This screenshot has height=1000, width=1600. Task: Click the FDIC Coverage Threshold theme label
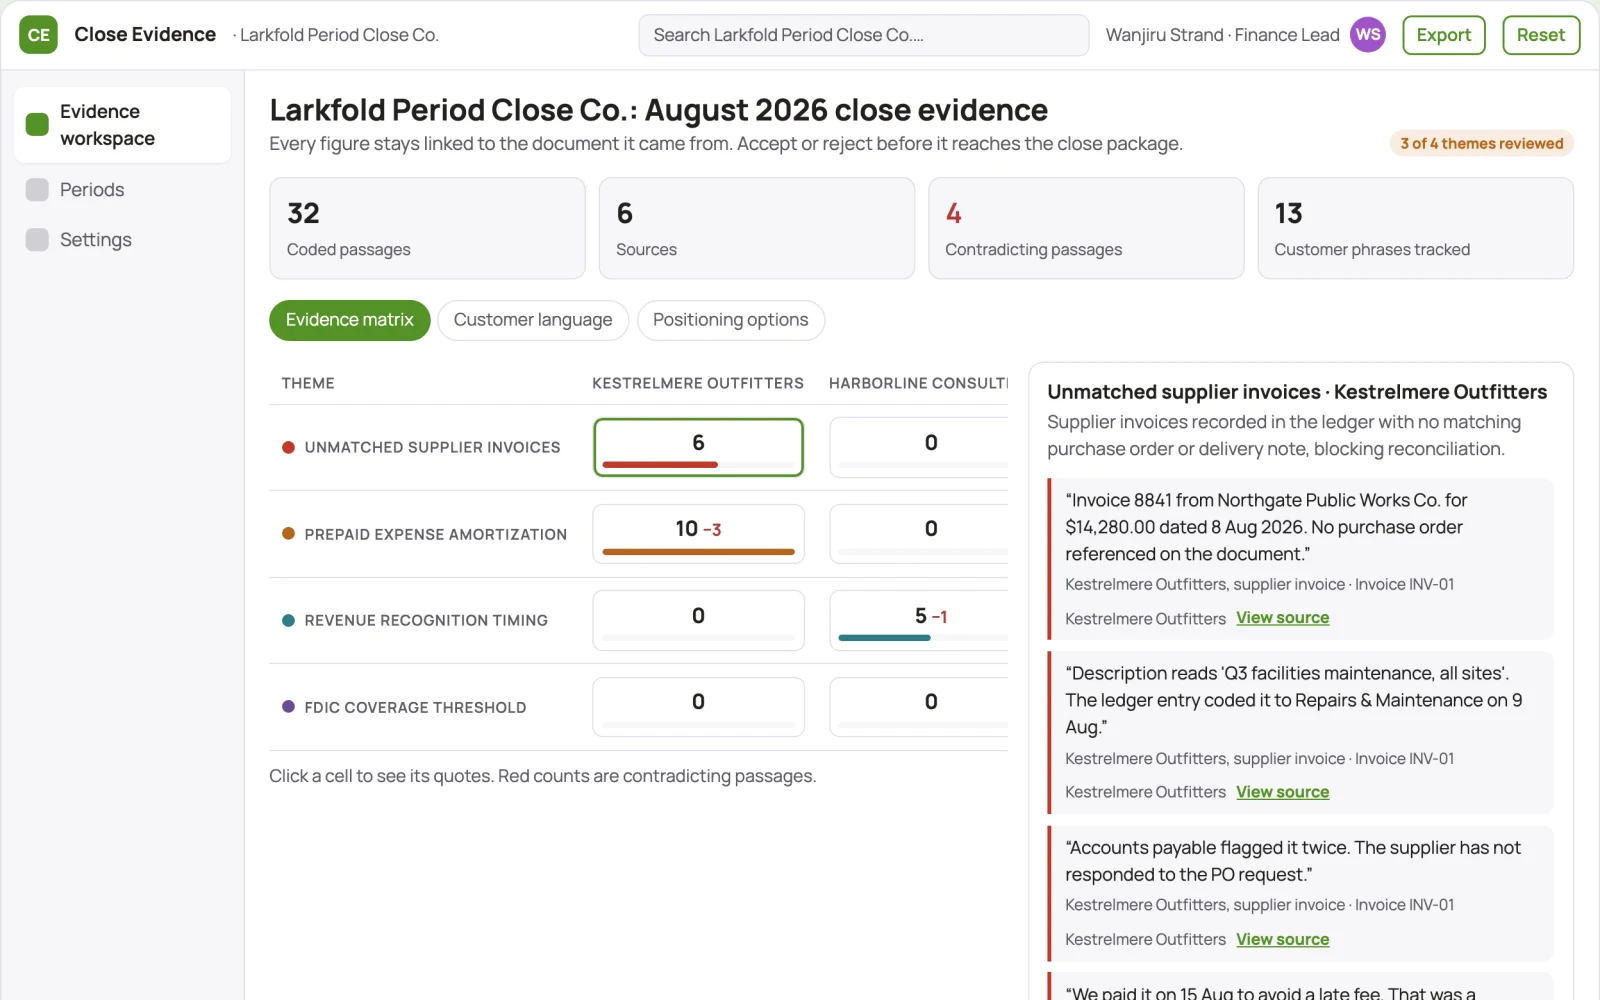(415, 707)
